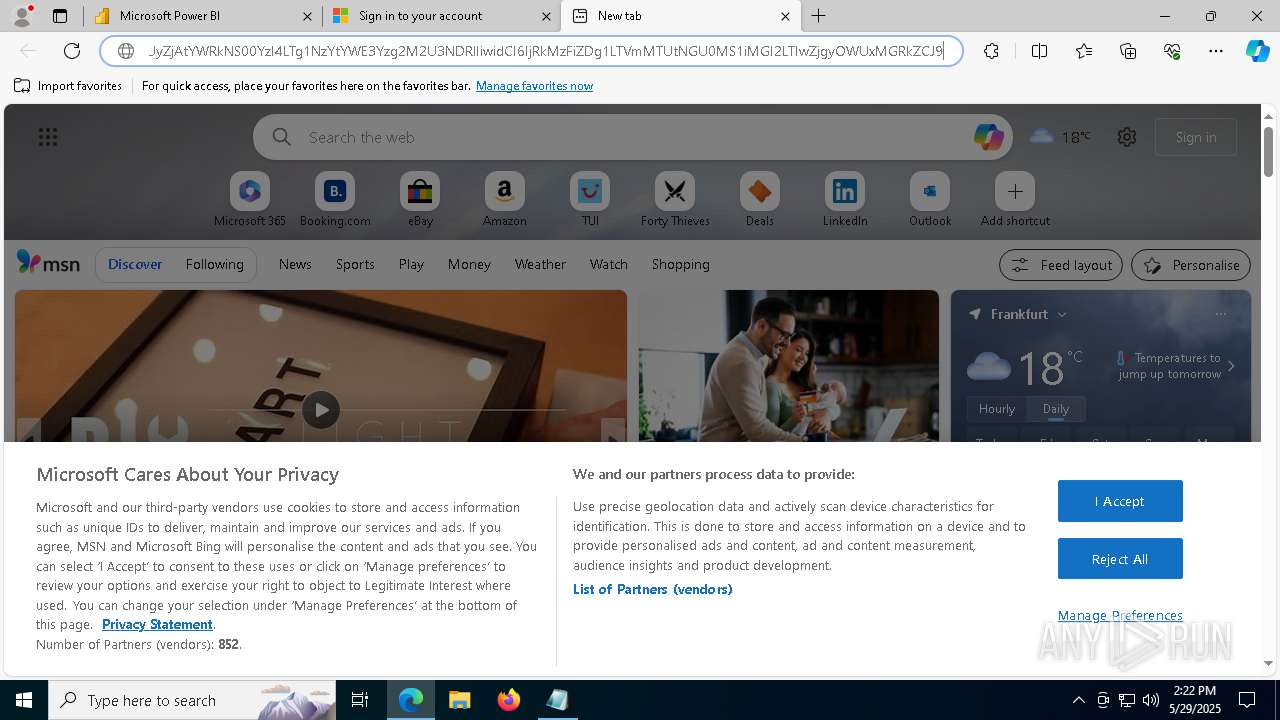This screenshot has width=1280, height=720.
Task: Show hidden system tray icons
Action: 1078,700
